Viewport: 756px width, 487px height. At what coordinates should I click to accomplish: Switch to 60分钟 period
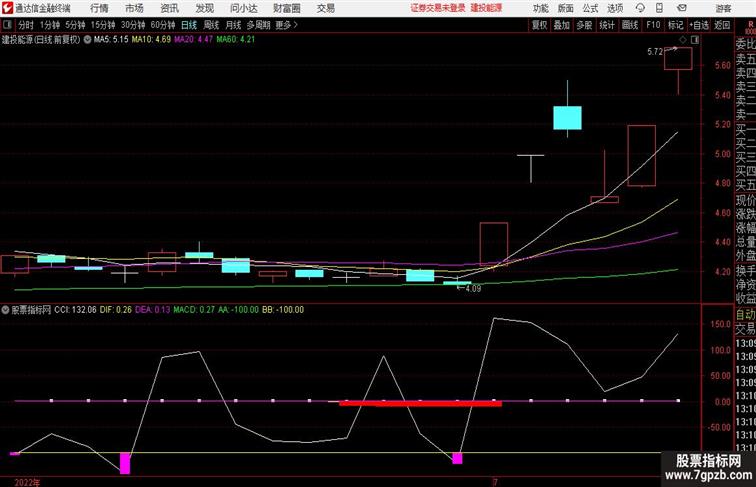(163, 25)
